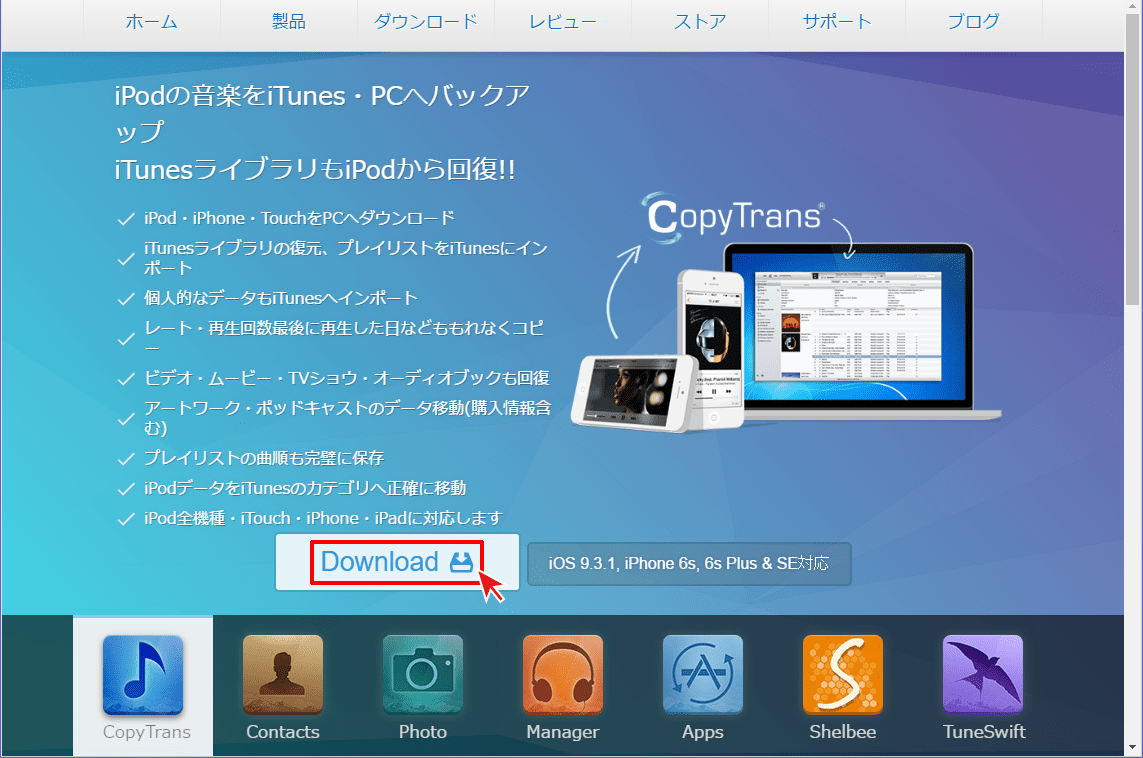Click the Photo camera app icon
The image size is (1143, 758).
coord(422,675)
